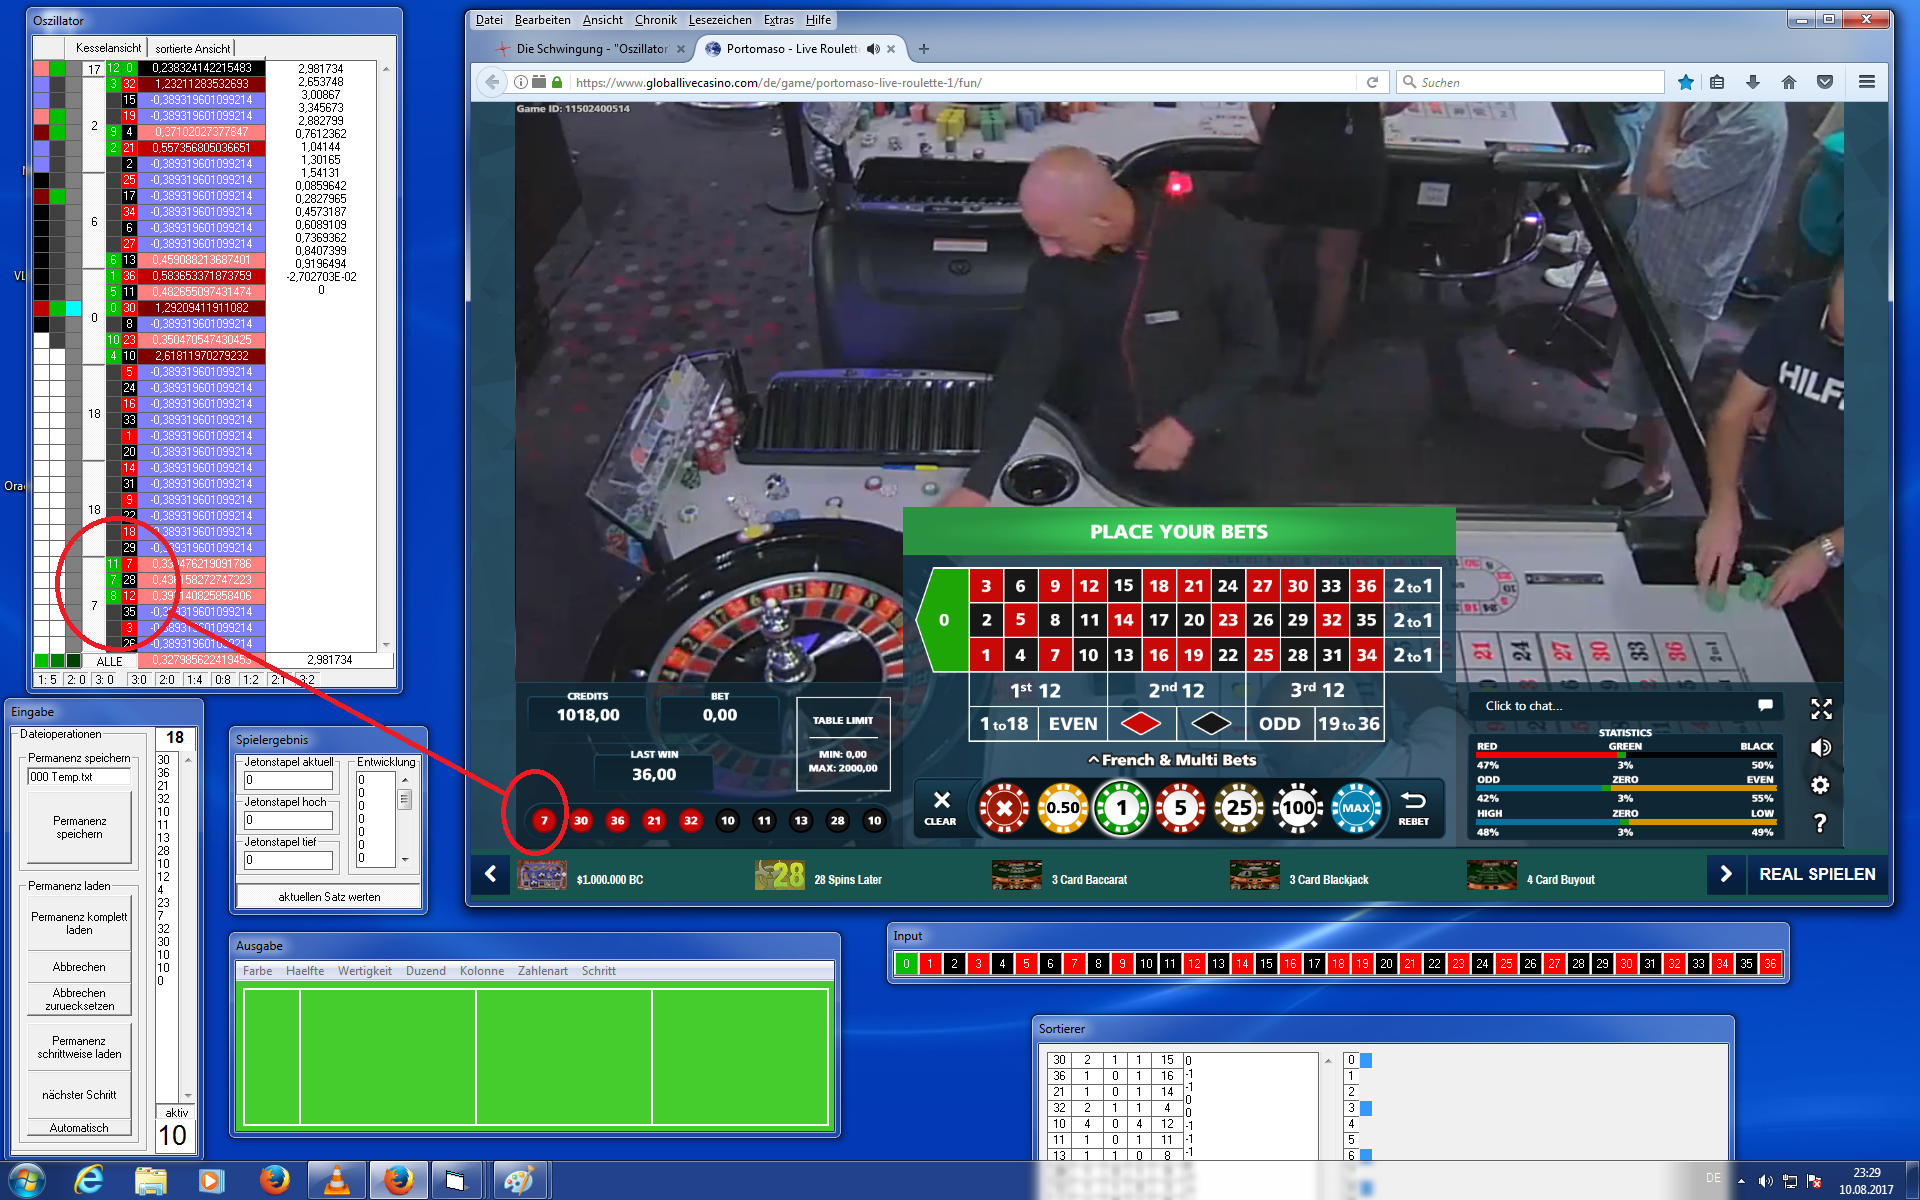Clear all bets with CLEAR button
The image size is (1920, 1200).
pyautogui.click(x=941, y=808)
